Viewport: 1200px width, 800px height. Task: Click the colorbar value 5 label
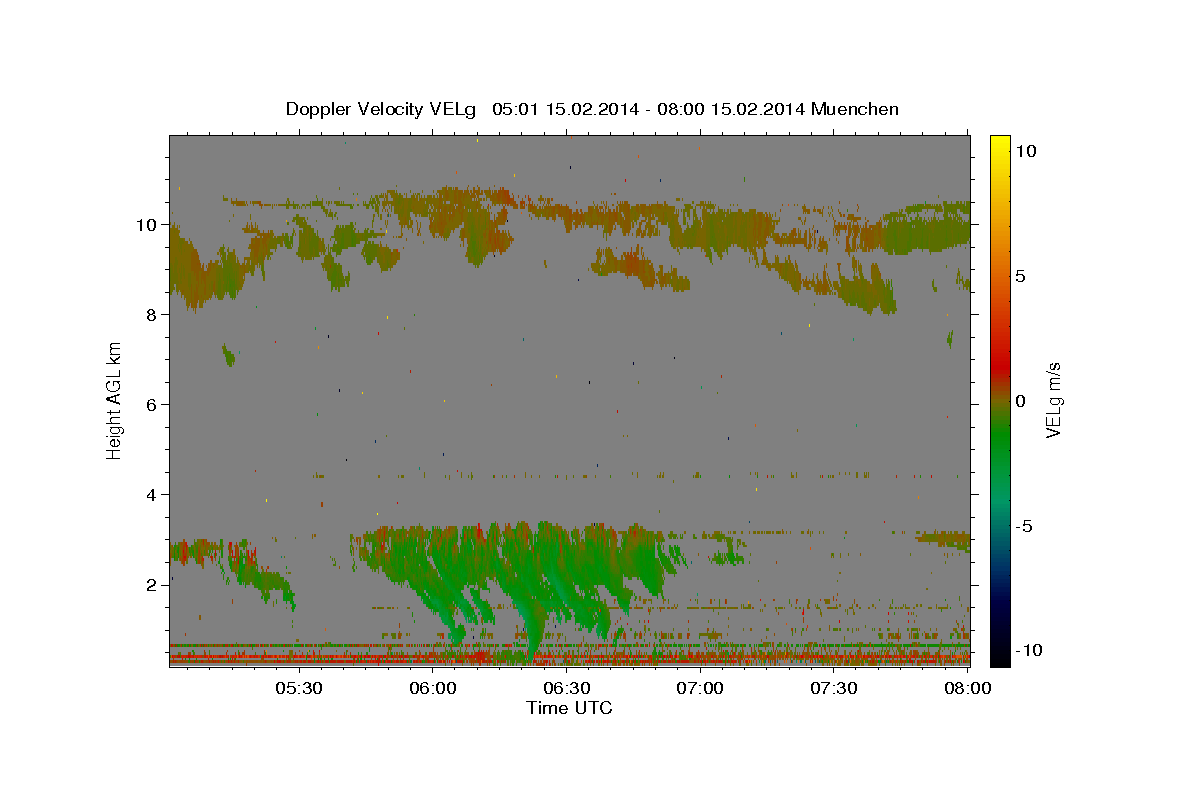pyautogui.click(x=1020, y=276)
